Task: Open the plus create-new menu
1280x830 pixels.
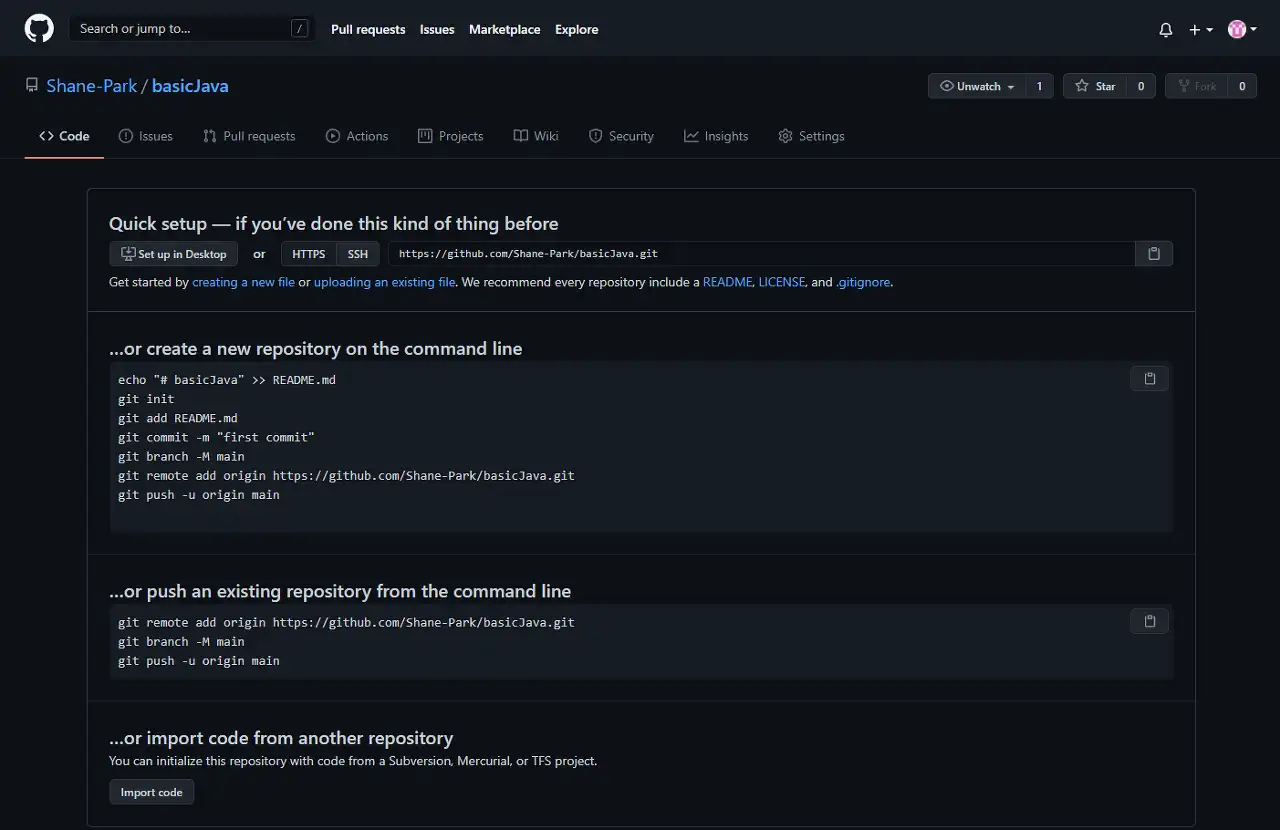Action: [1201, 30]
